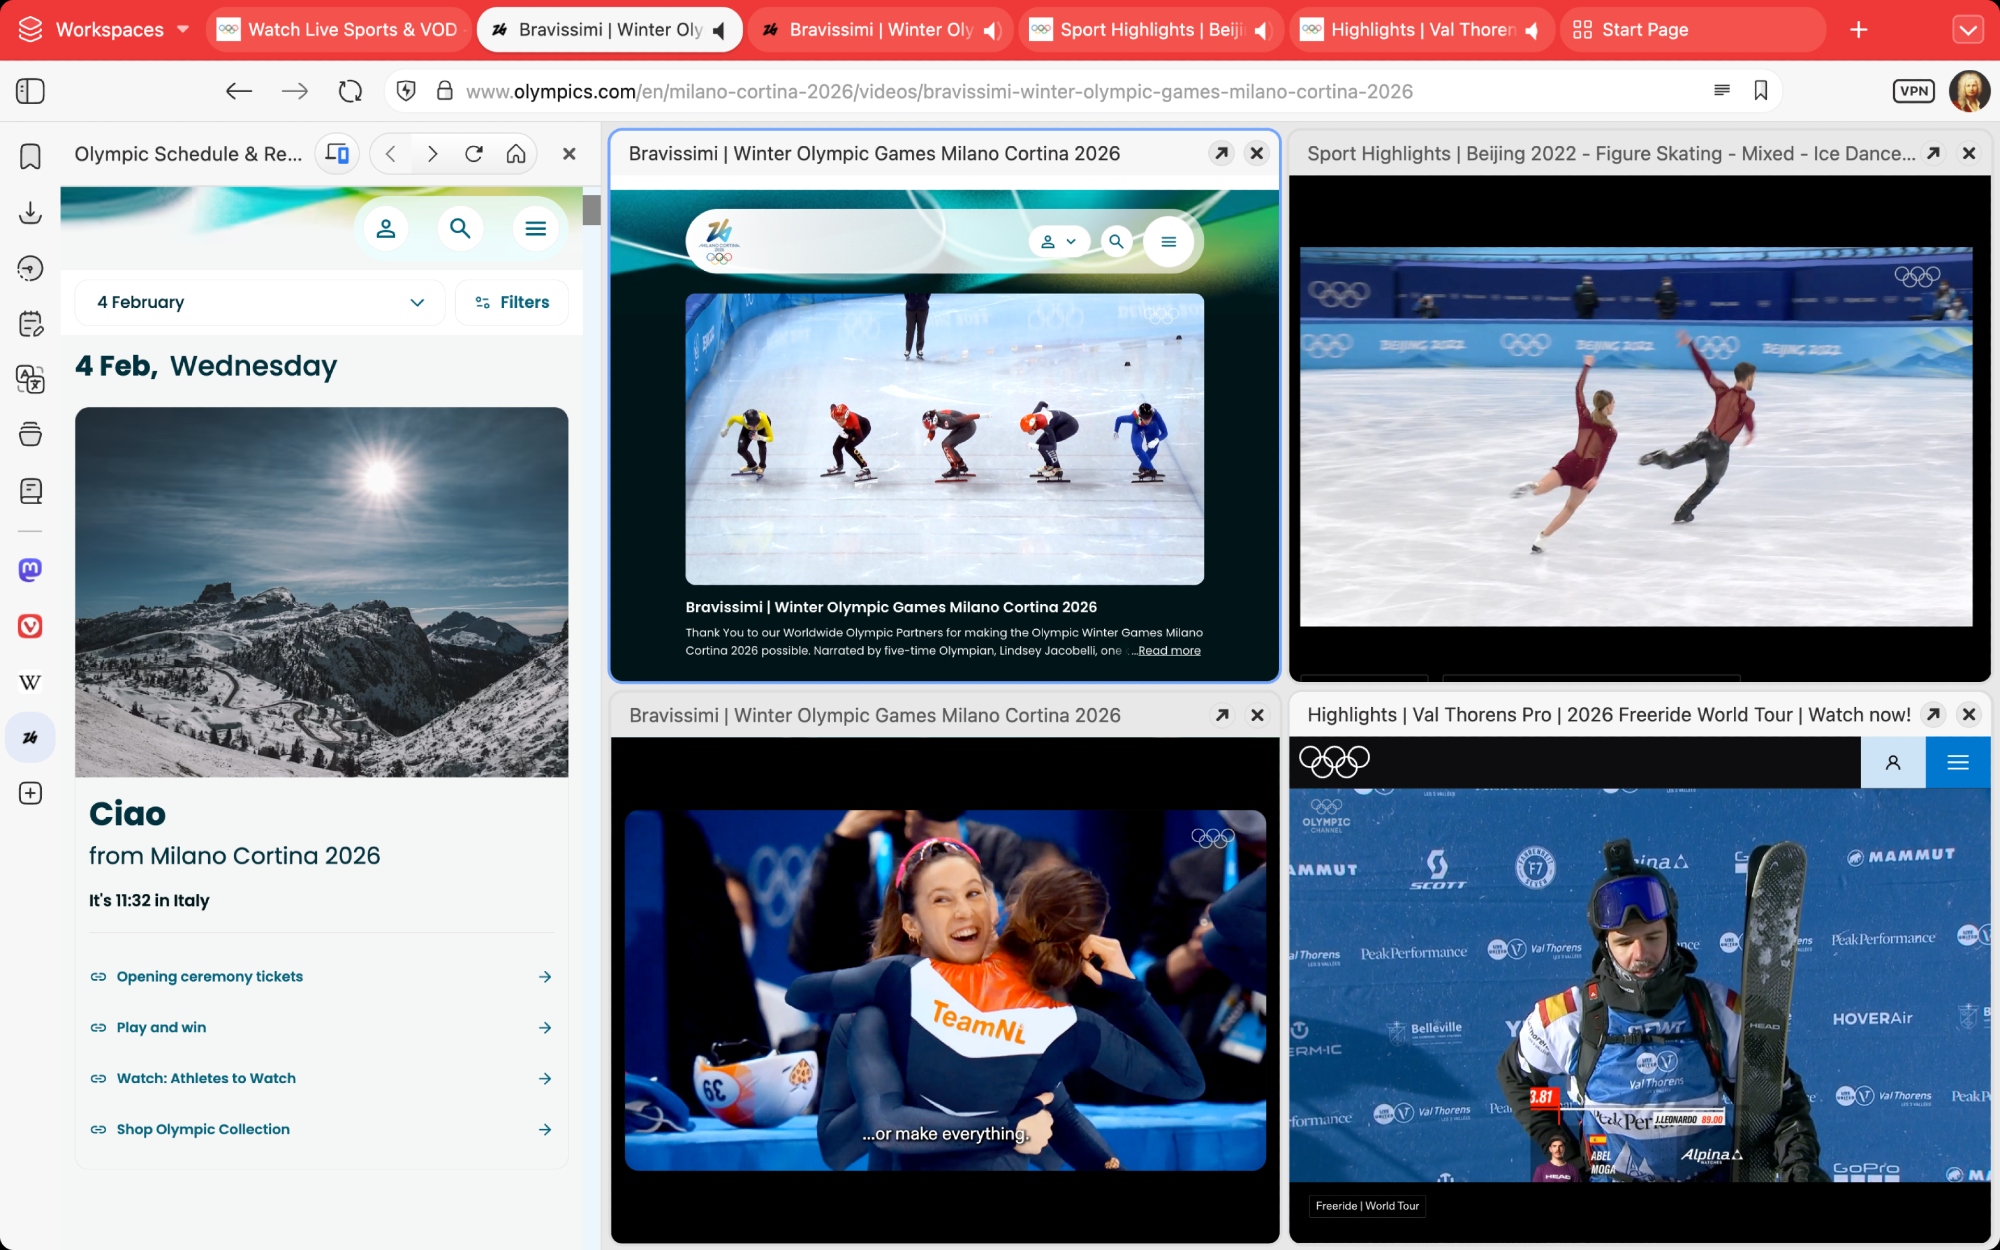
Task: Open Reader View from address bar
Action: [1721, 91]
